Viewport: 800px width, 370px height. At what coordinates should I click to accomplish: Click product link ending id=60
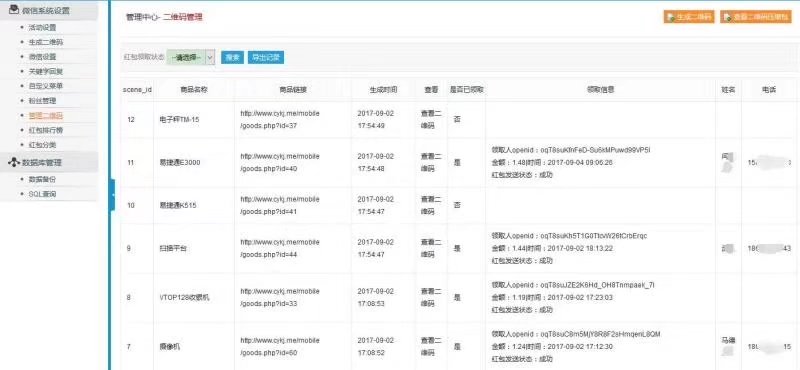[x=280, y=347]
